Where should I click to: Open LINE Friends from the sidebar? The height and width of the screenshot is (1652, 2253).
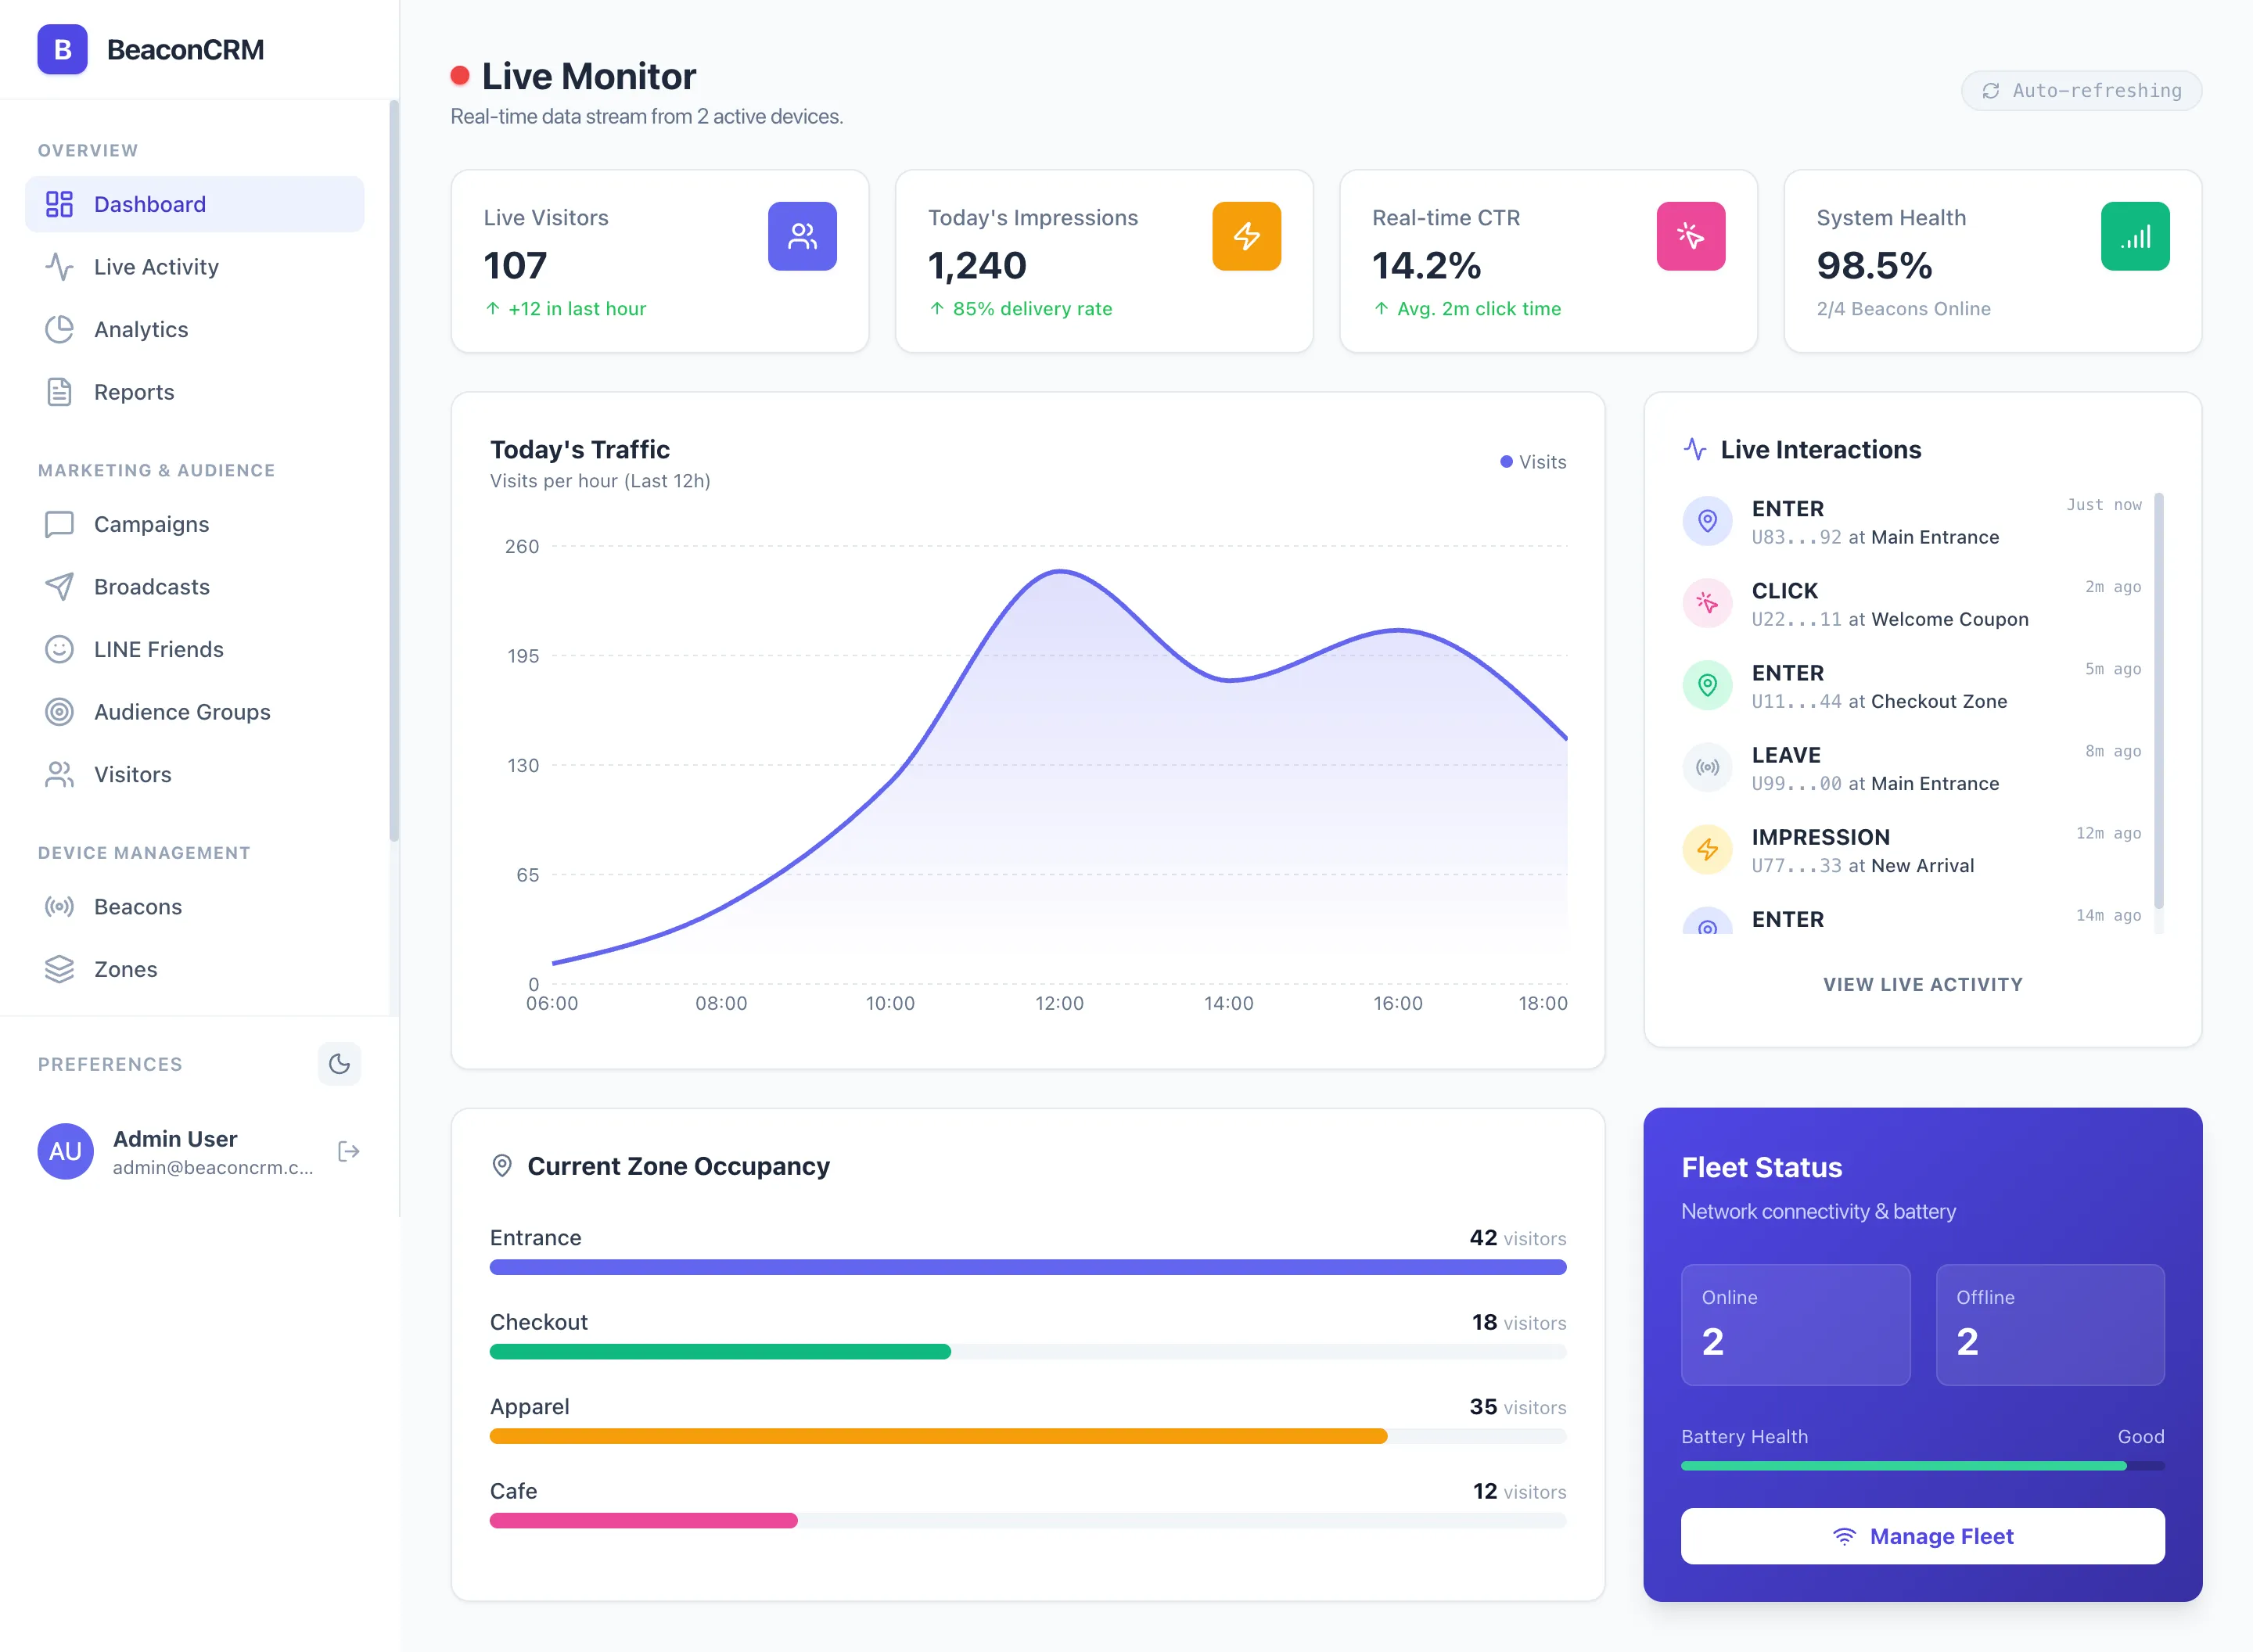click(158, 648)
